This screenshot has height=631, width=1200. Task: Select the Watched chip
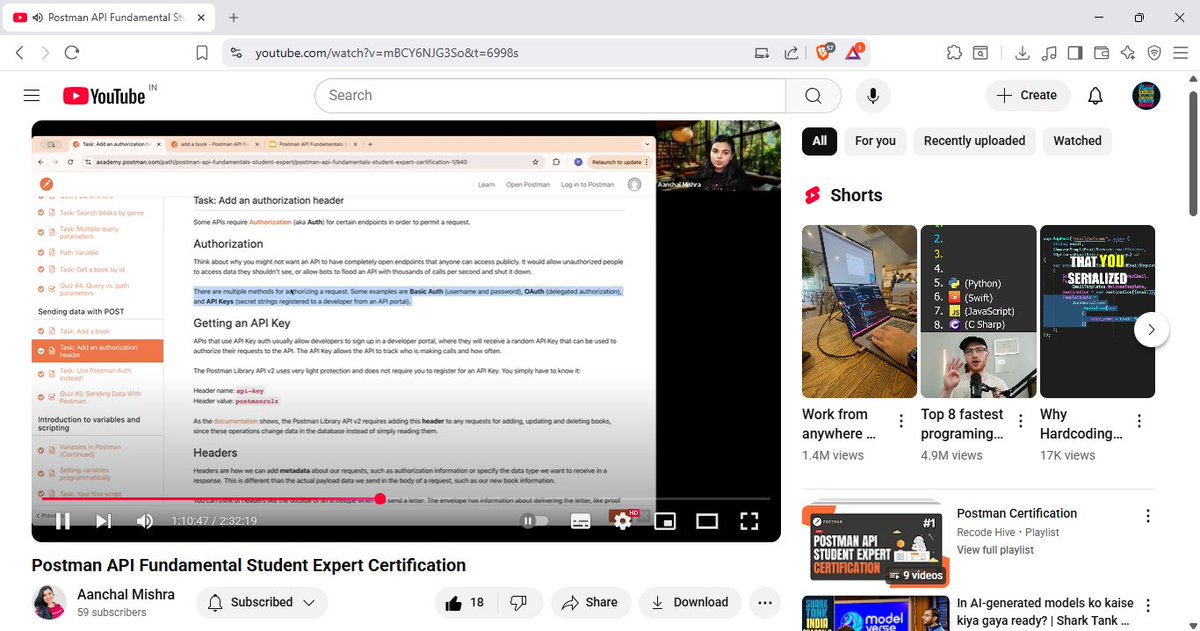point(1077,141)
